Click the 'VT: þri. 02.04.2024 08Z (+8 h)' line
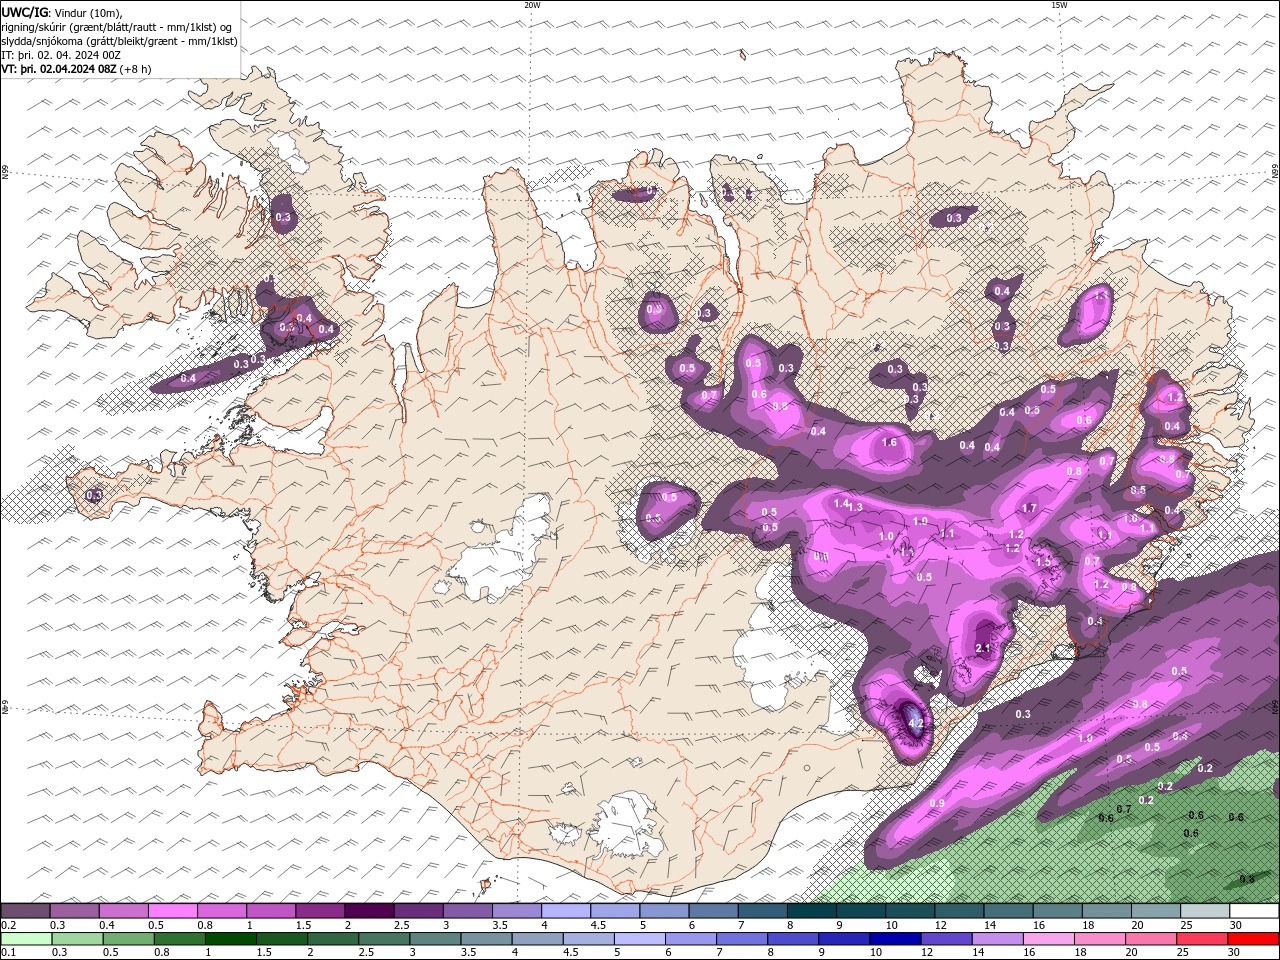 pyautogui.click(x=77, y=69)
